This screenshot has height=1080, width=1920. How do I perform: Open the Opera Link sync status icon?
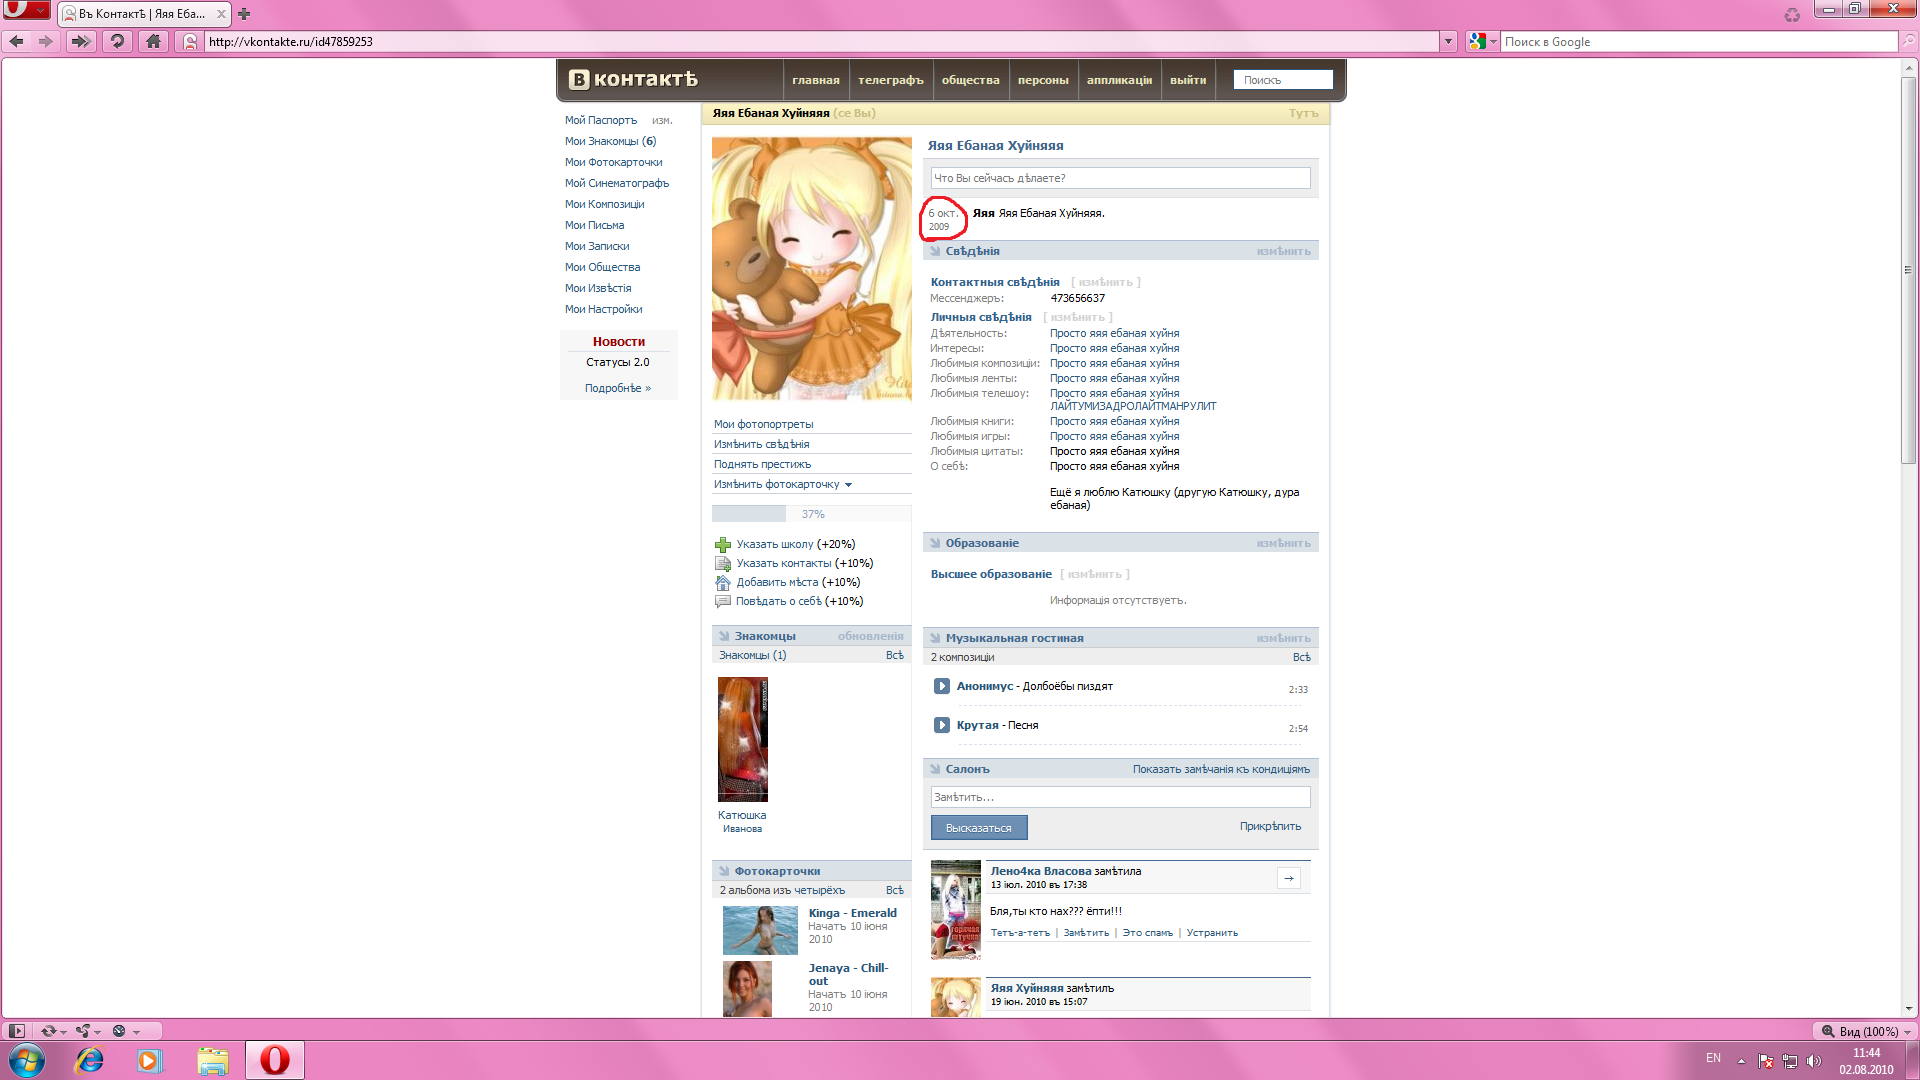[52, 1031]
